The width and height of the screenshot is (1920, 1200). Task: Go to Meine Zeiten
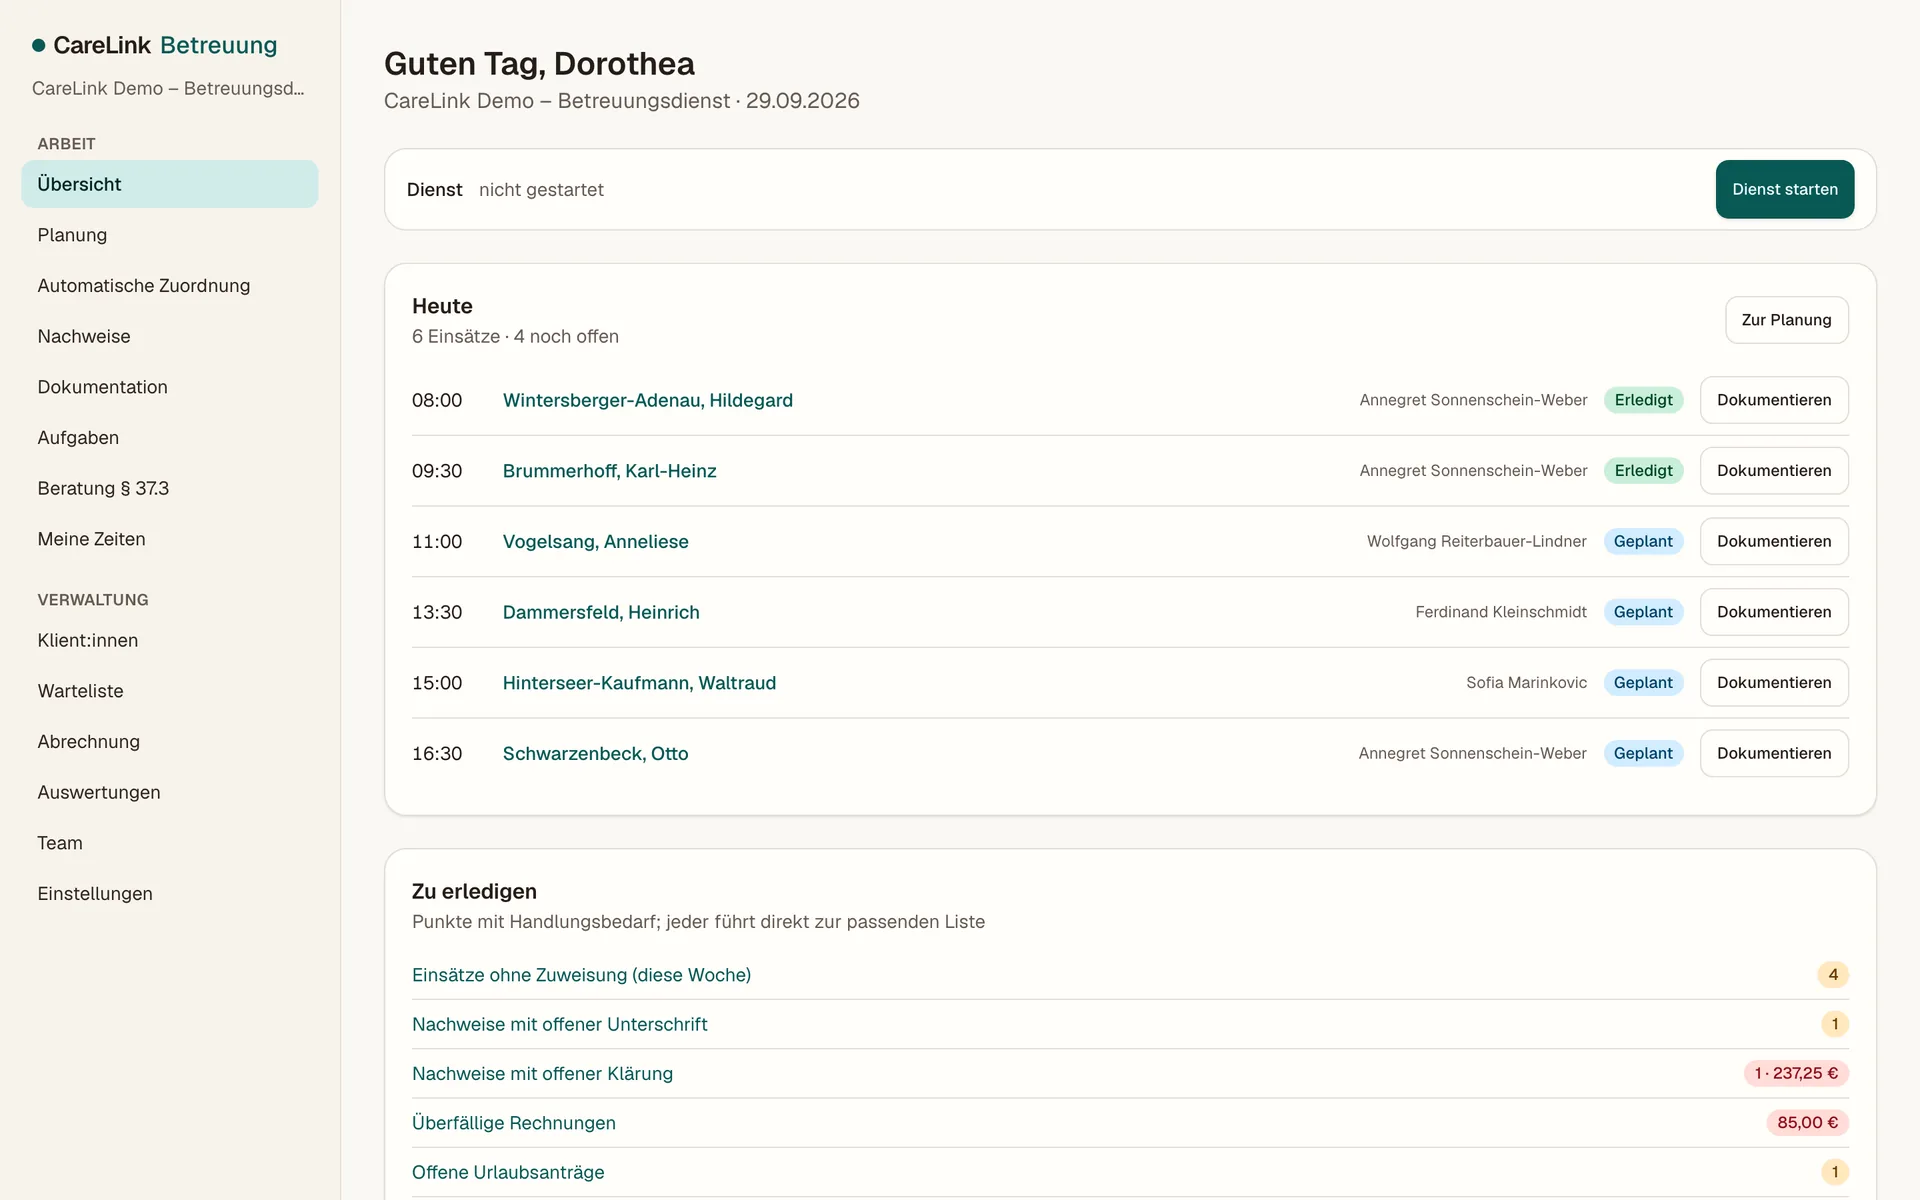point(170,539)
